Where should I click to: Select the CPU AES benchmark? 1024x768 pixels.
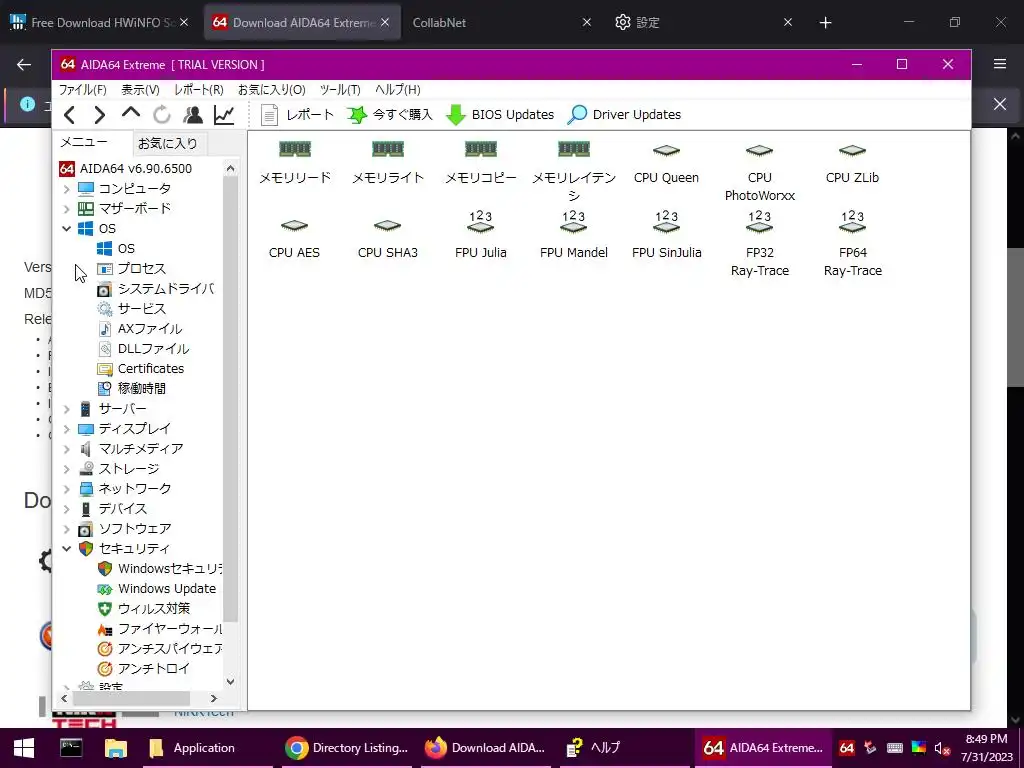(295, 236)
